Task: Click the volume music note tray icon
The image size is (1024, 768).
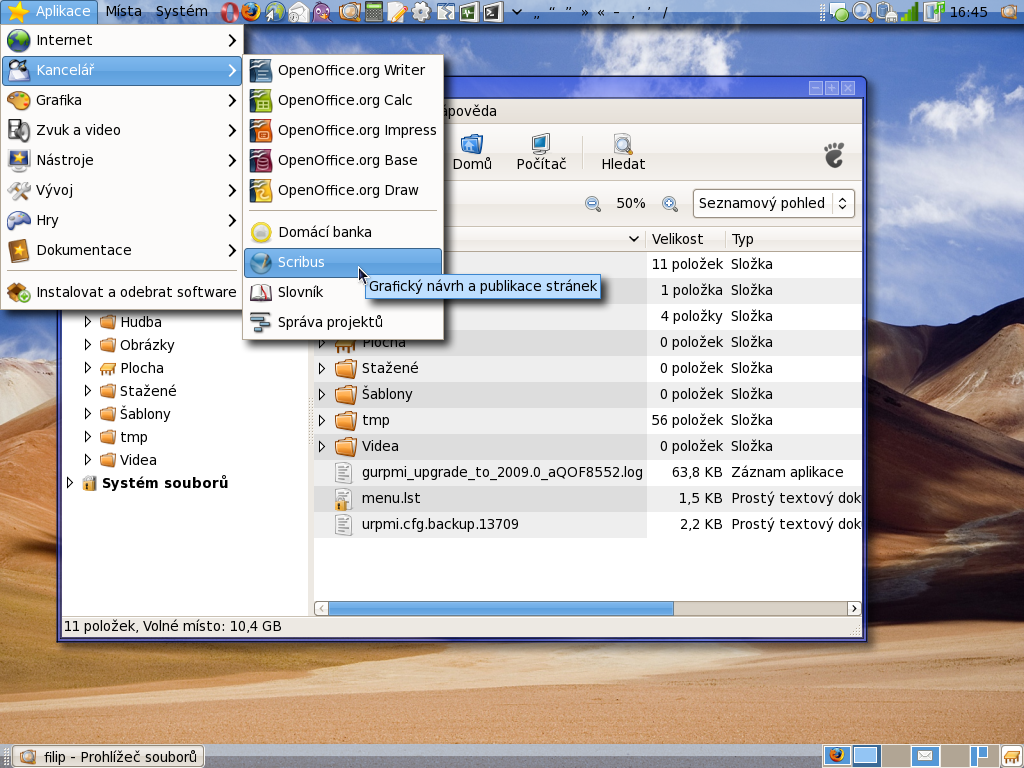Action: point(934,12)
